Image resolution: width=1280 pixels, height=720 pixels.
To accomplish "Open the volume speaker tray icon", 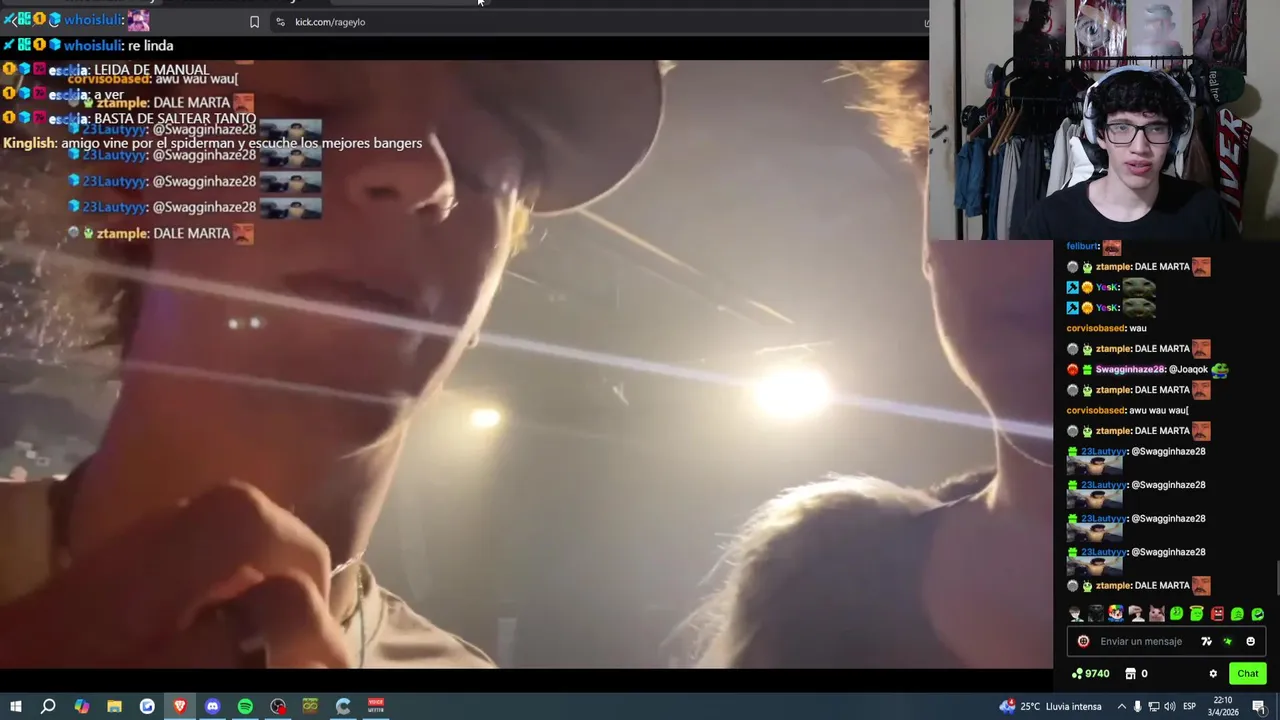I will [x=1169, y=706].
